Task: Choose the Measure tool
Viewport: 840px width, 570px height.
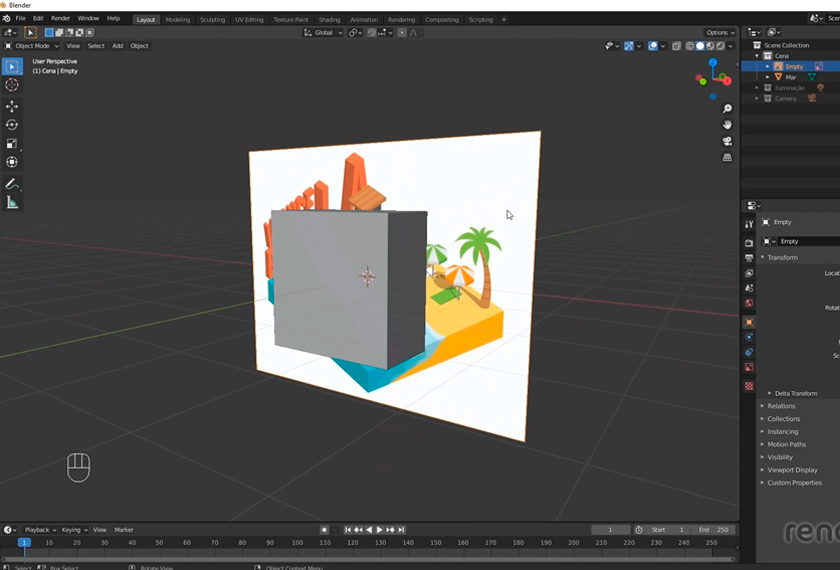Action: (12, 202)
